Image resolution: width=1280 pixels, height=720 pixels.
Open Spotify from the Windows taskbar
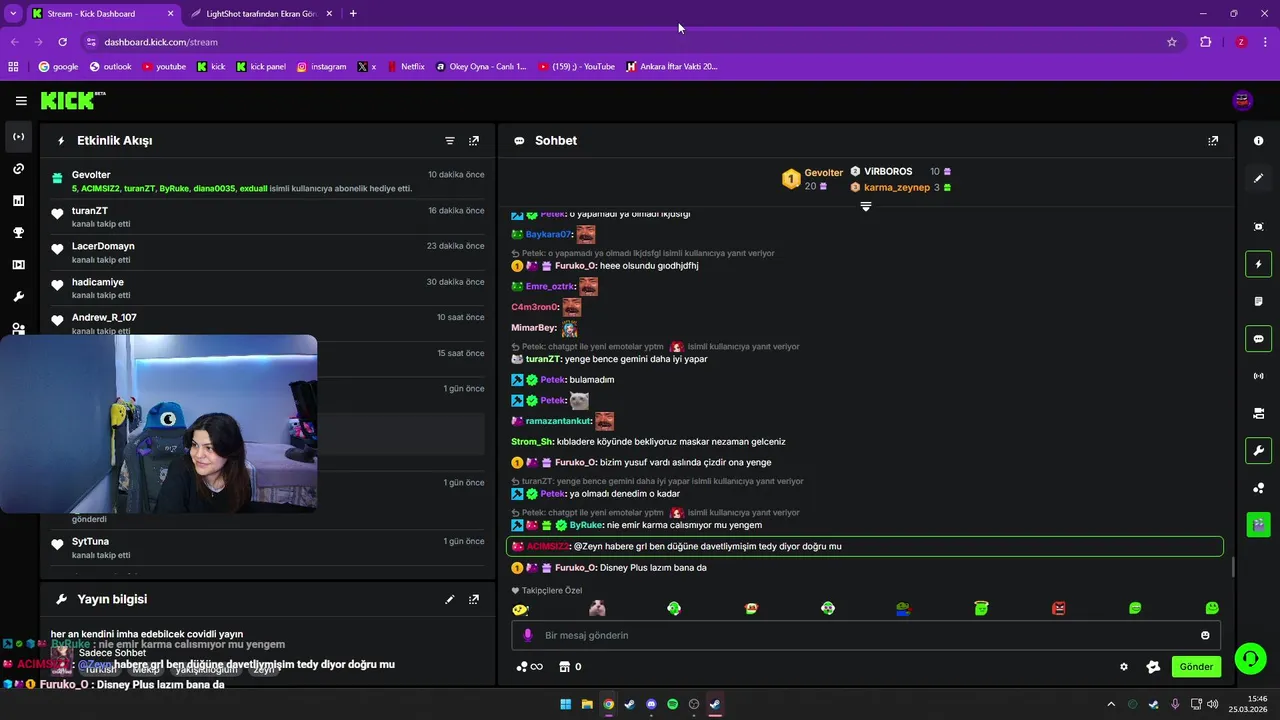[672, 704]
